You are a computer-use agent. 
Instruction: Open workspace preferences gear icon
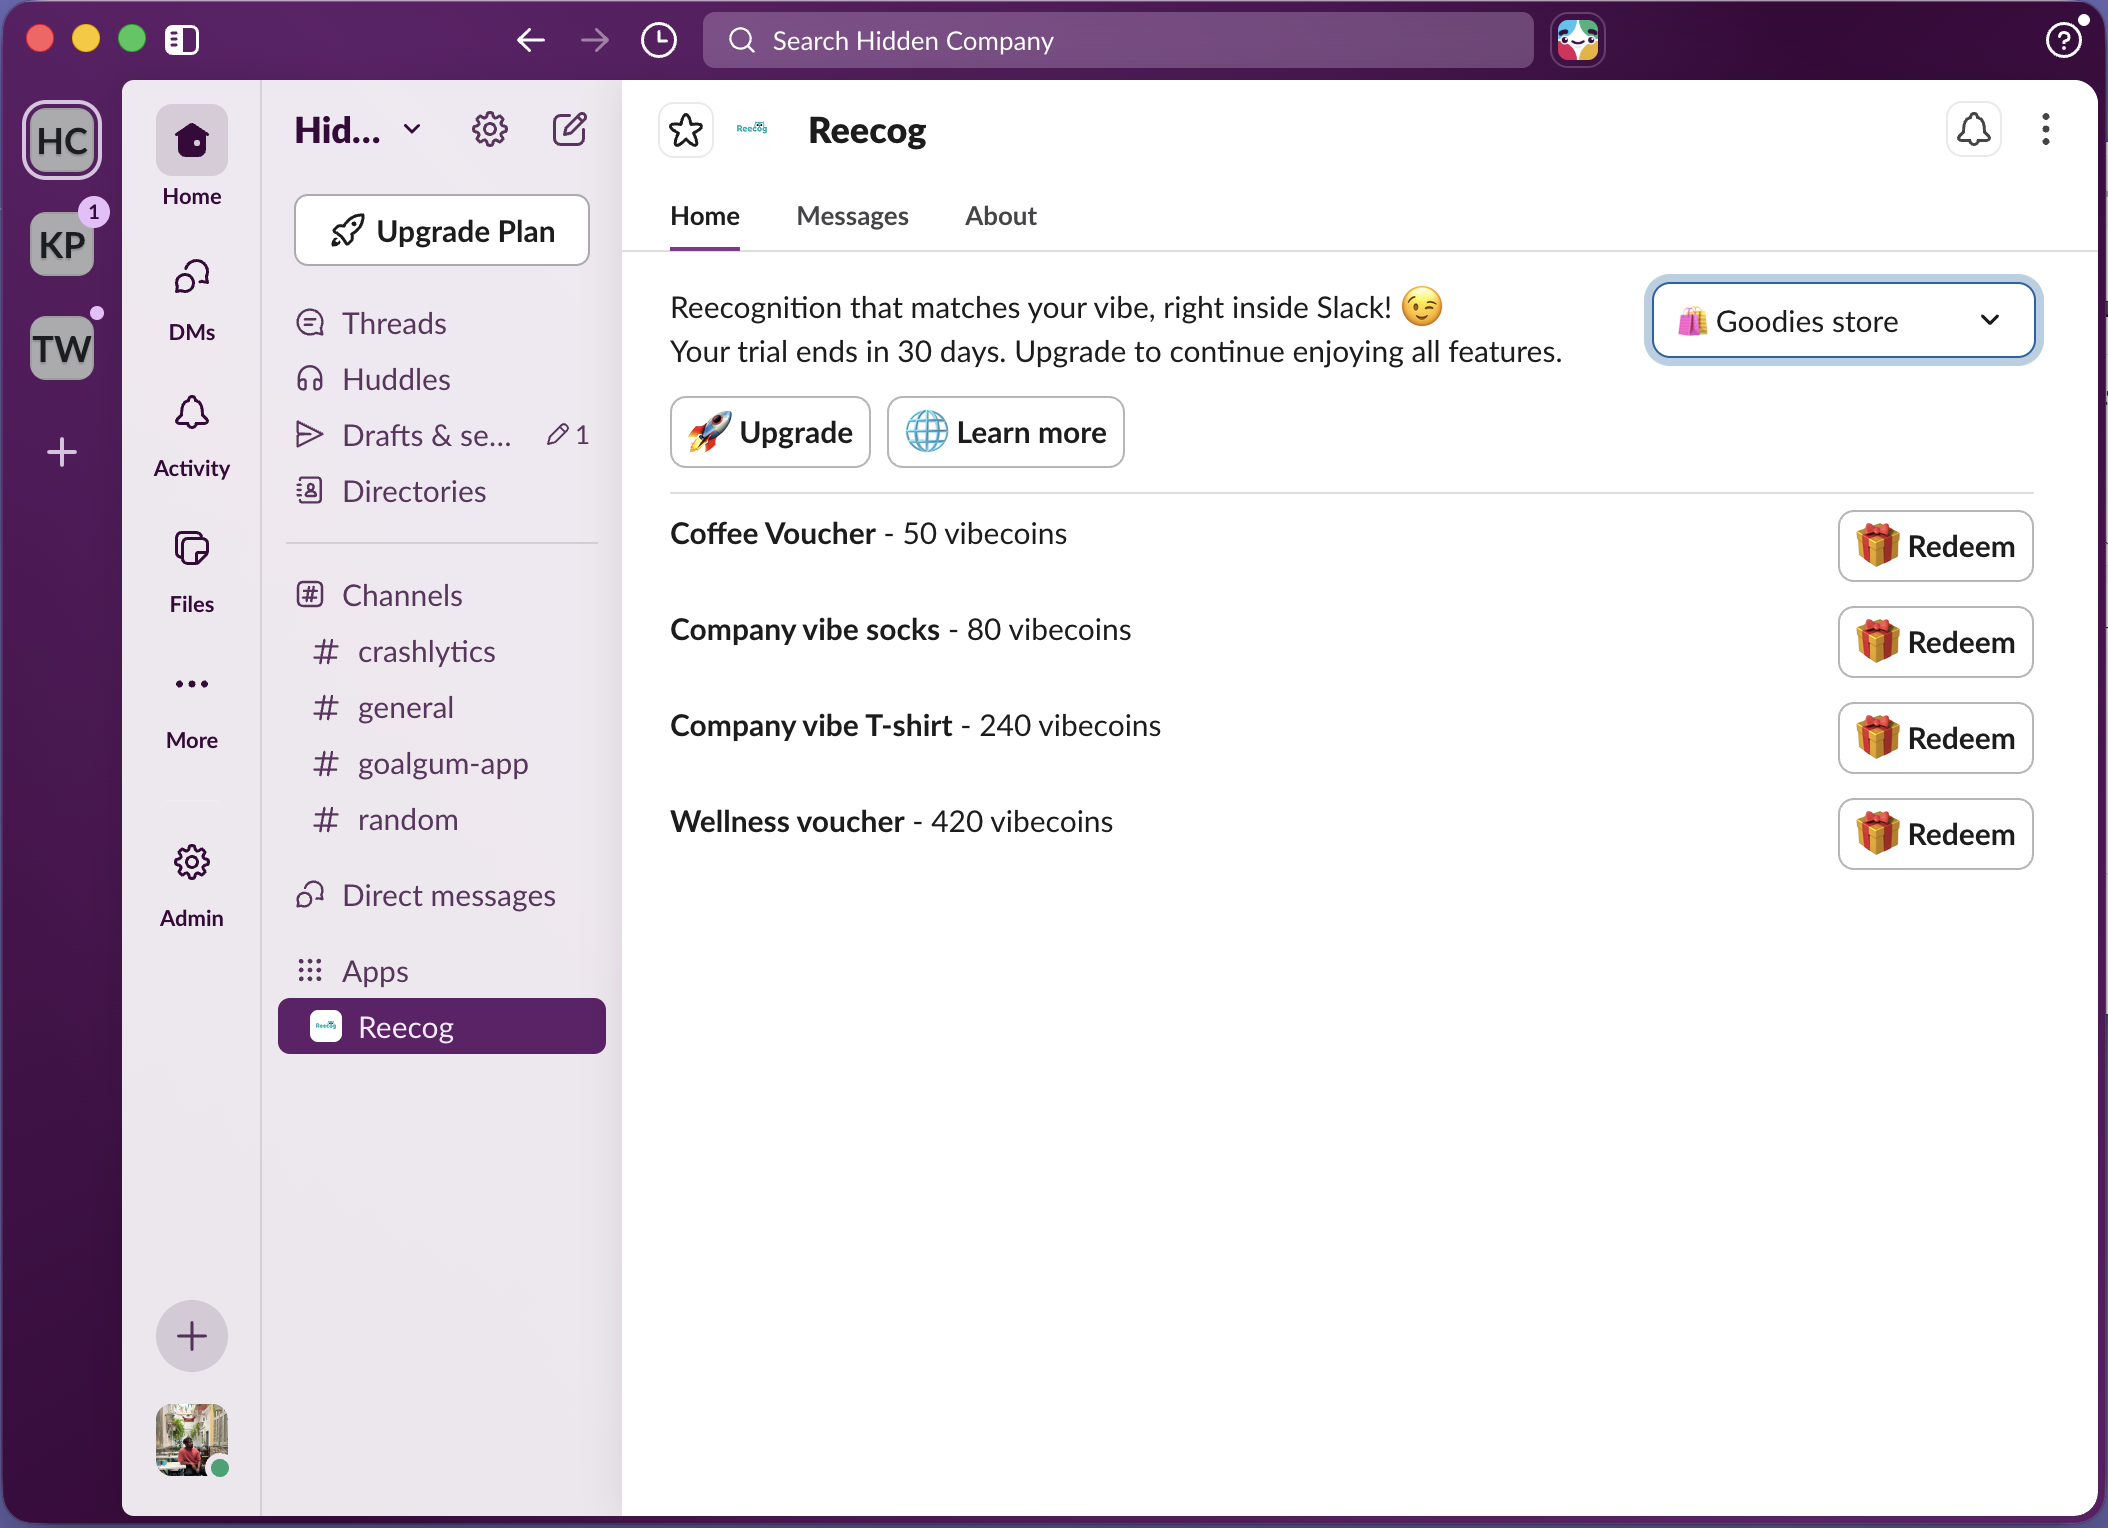(490, 129)
